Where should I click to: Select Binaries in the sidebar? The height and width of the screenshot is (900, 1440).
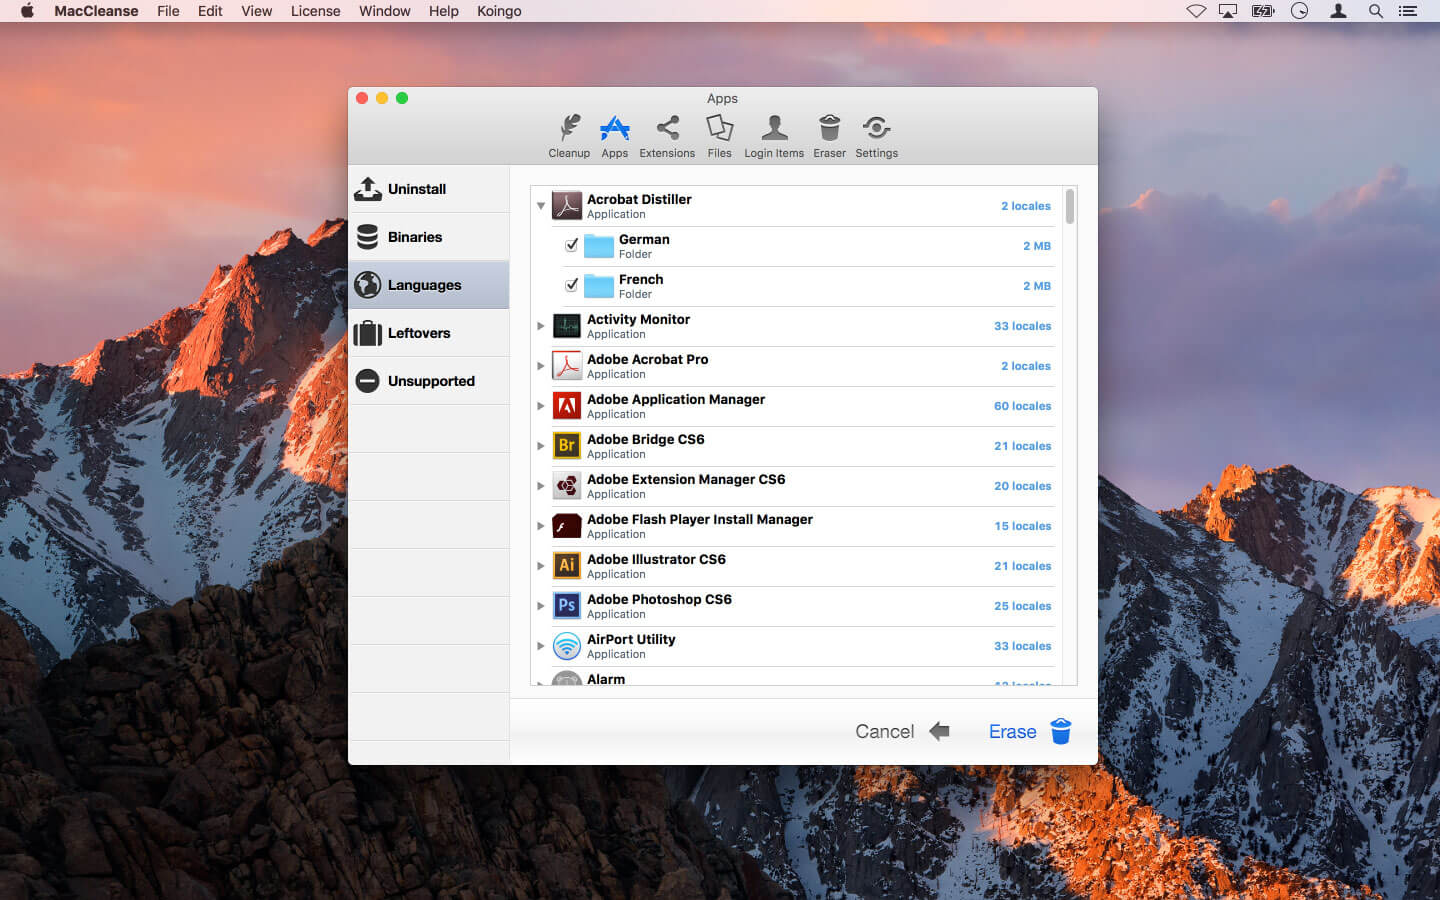coord(429,237)
